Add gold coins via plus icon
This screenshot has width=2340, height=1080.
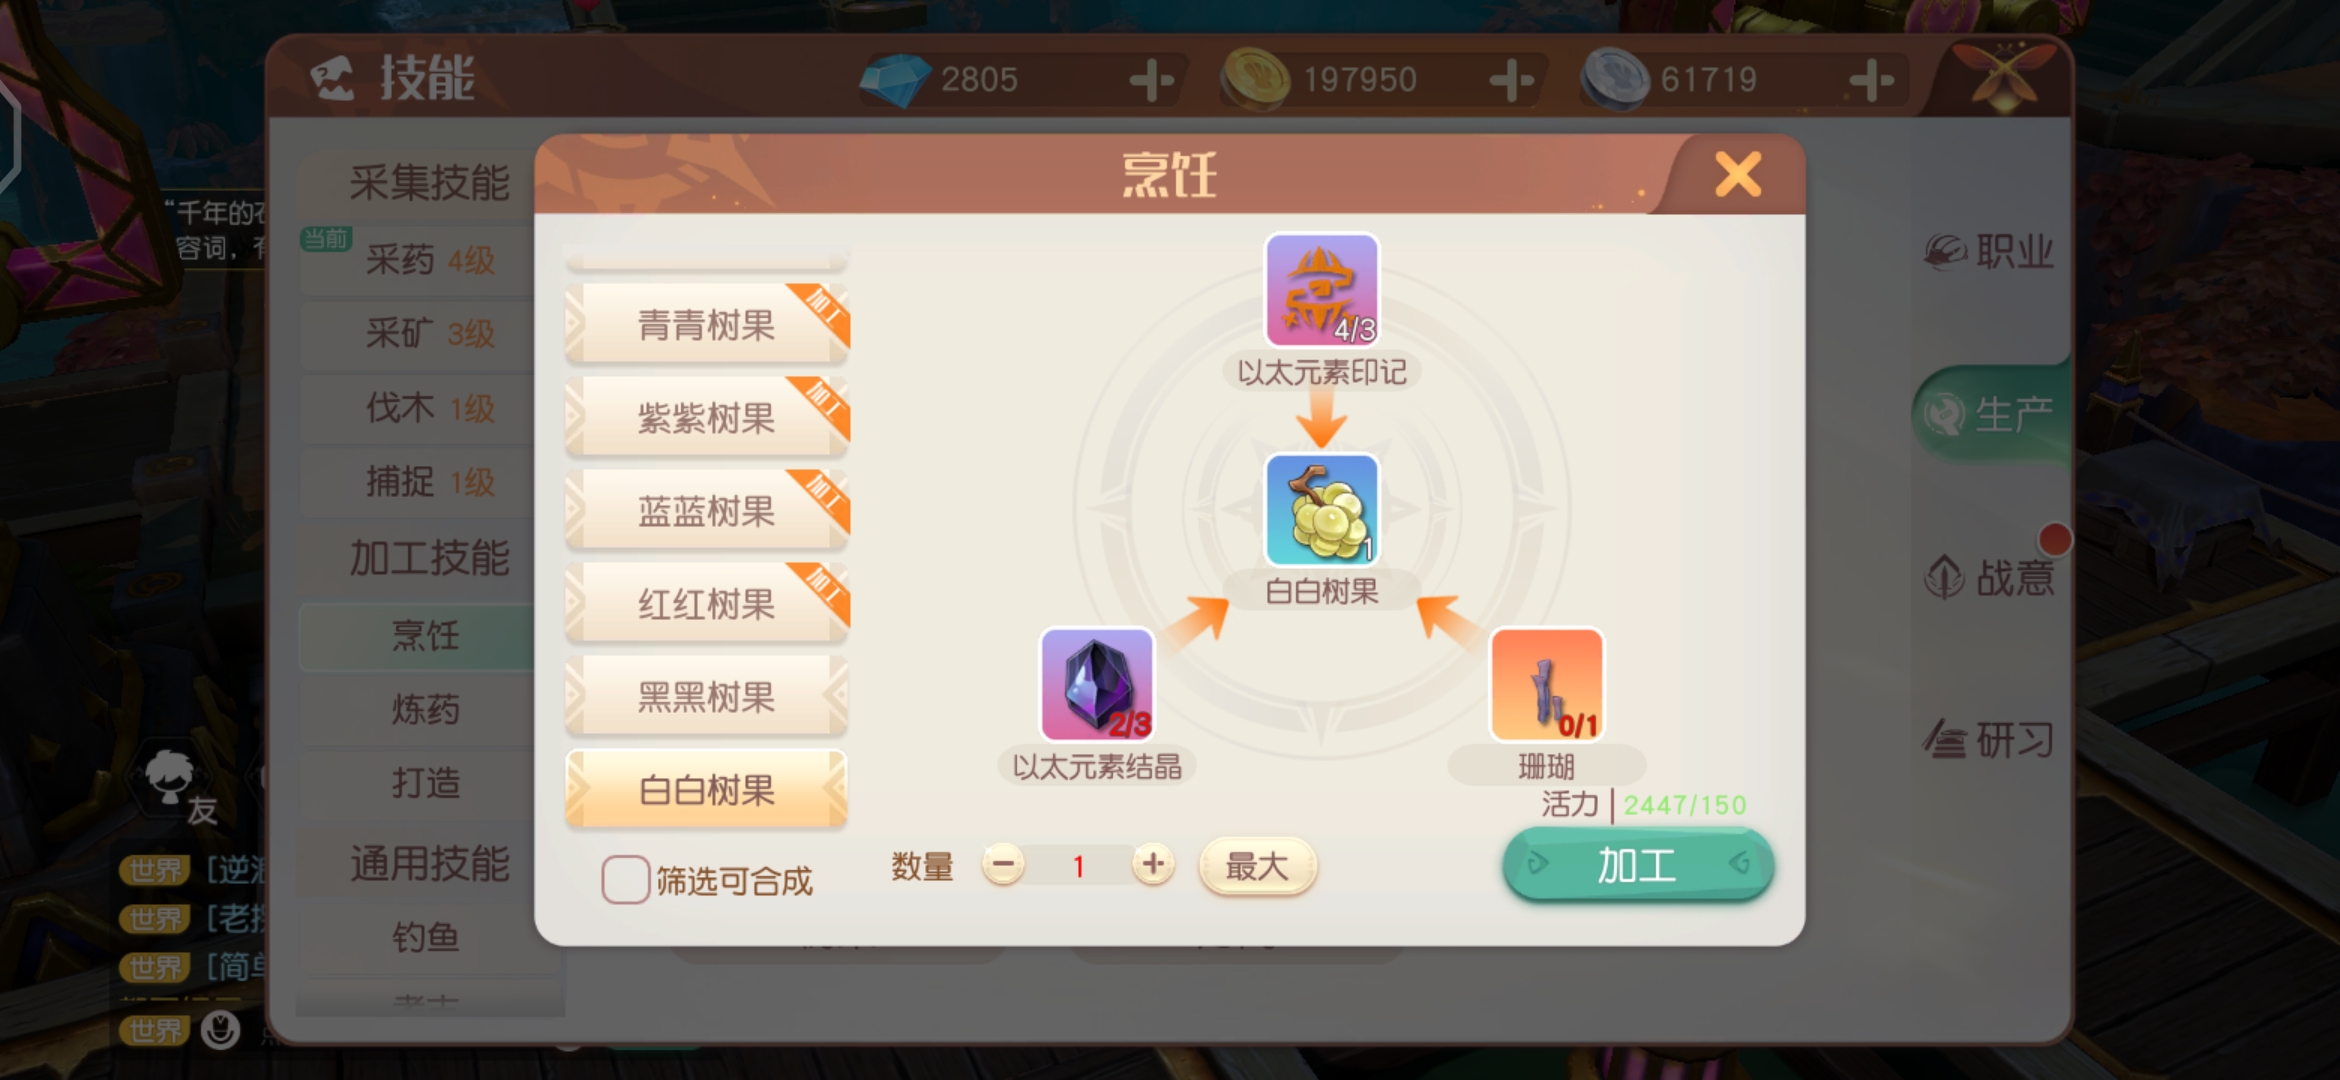(1511, 80)
